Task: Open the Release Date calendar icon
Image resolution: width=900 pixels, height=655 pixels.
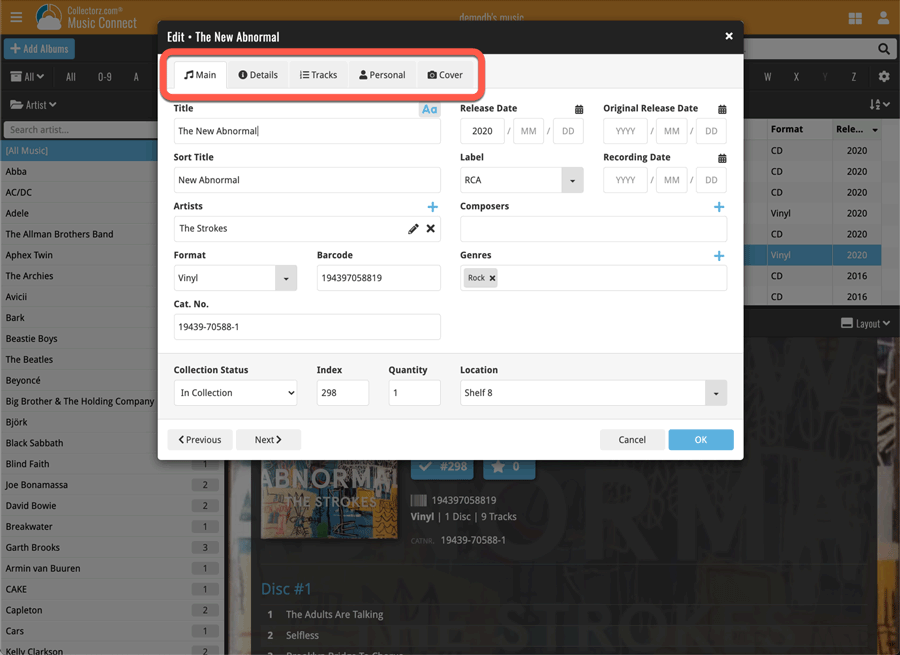Action: [x=579, y=109]
